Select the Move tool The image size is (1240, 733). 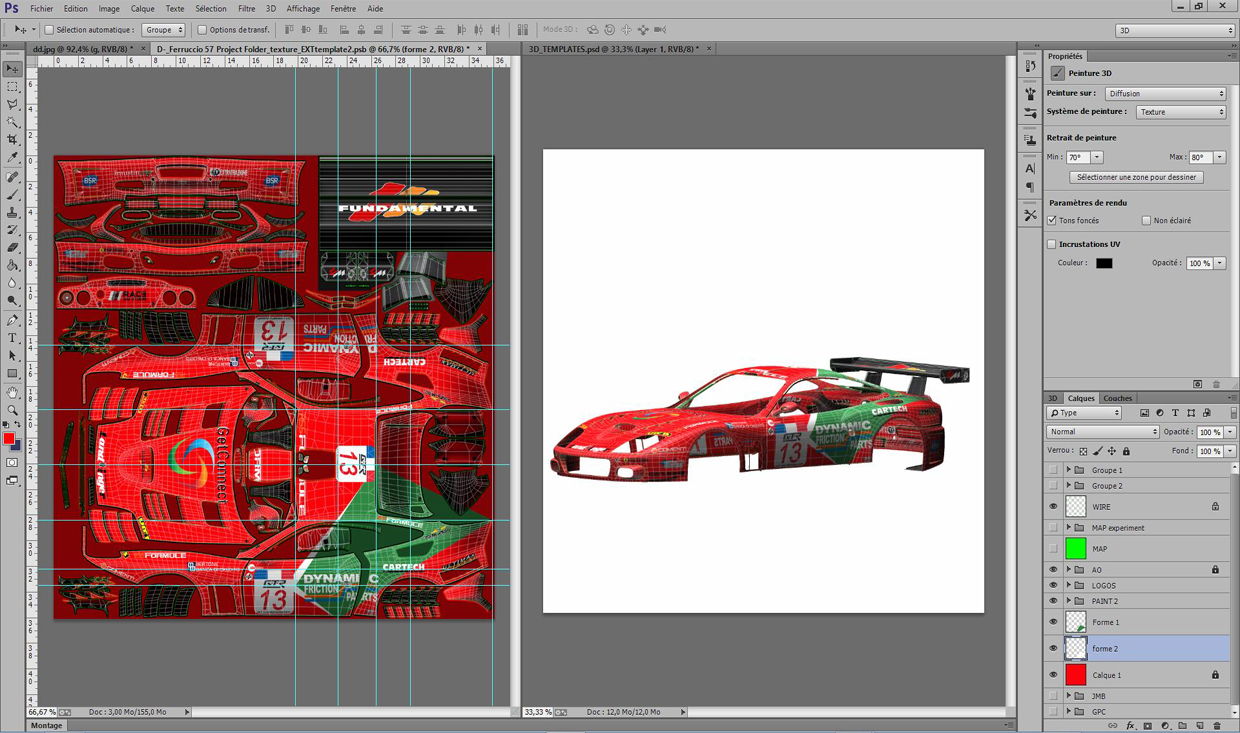click(x=12, y=69)
